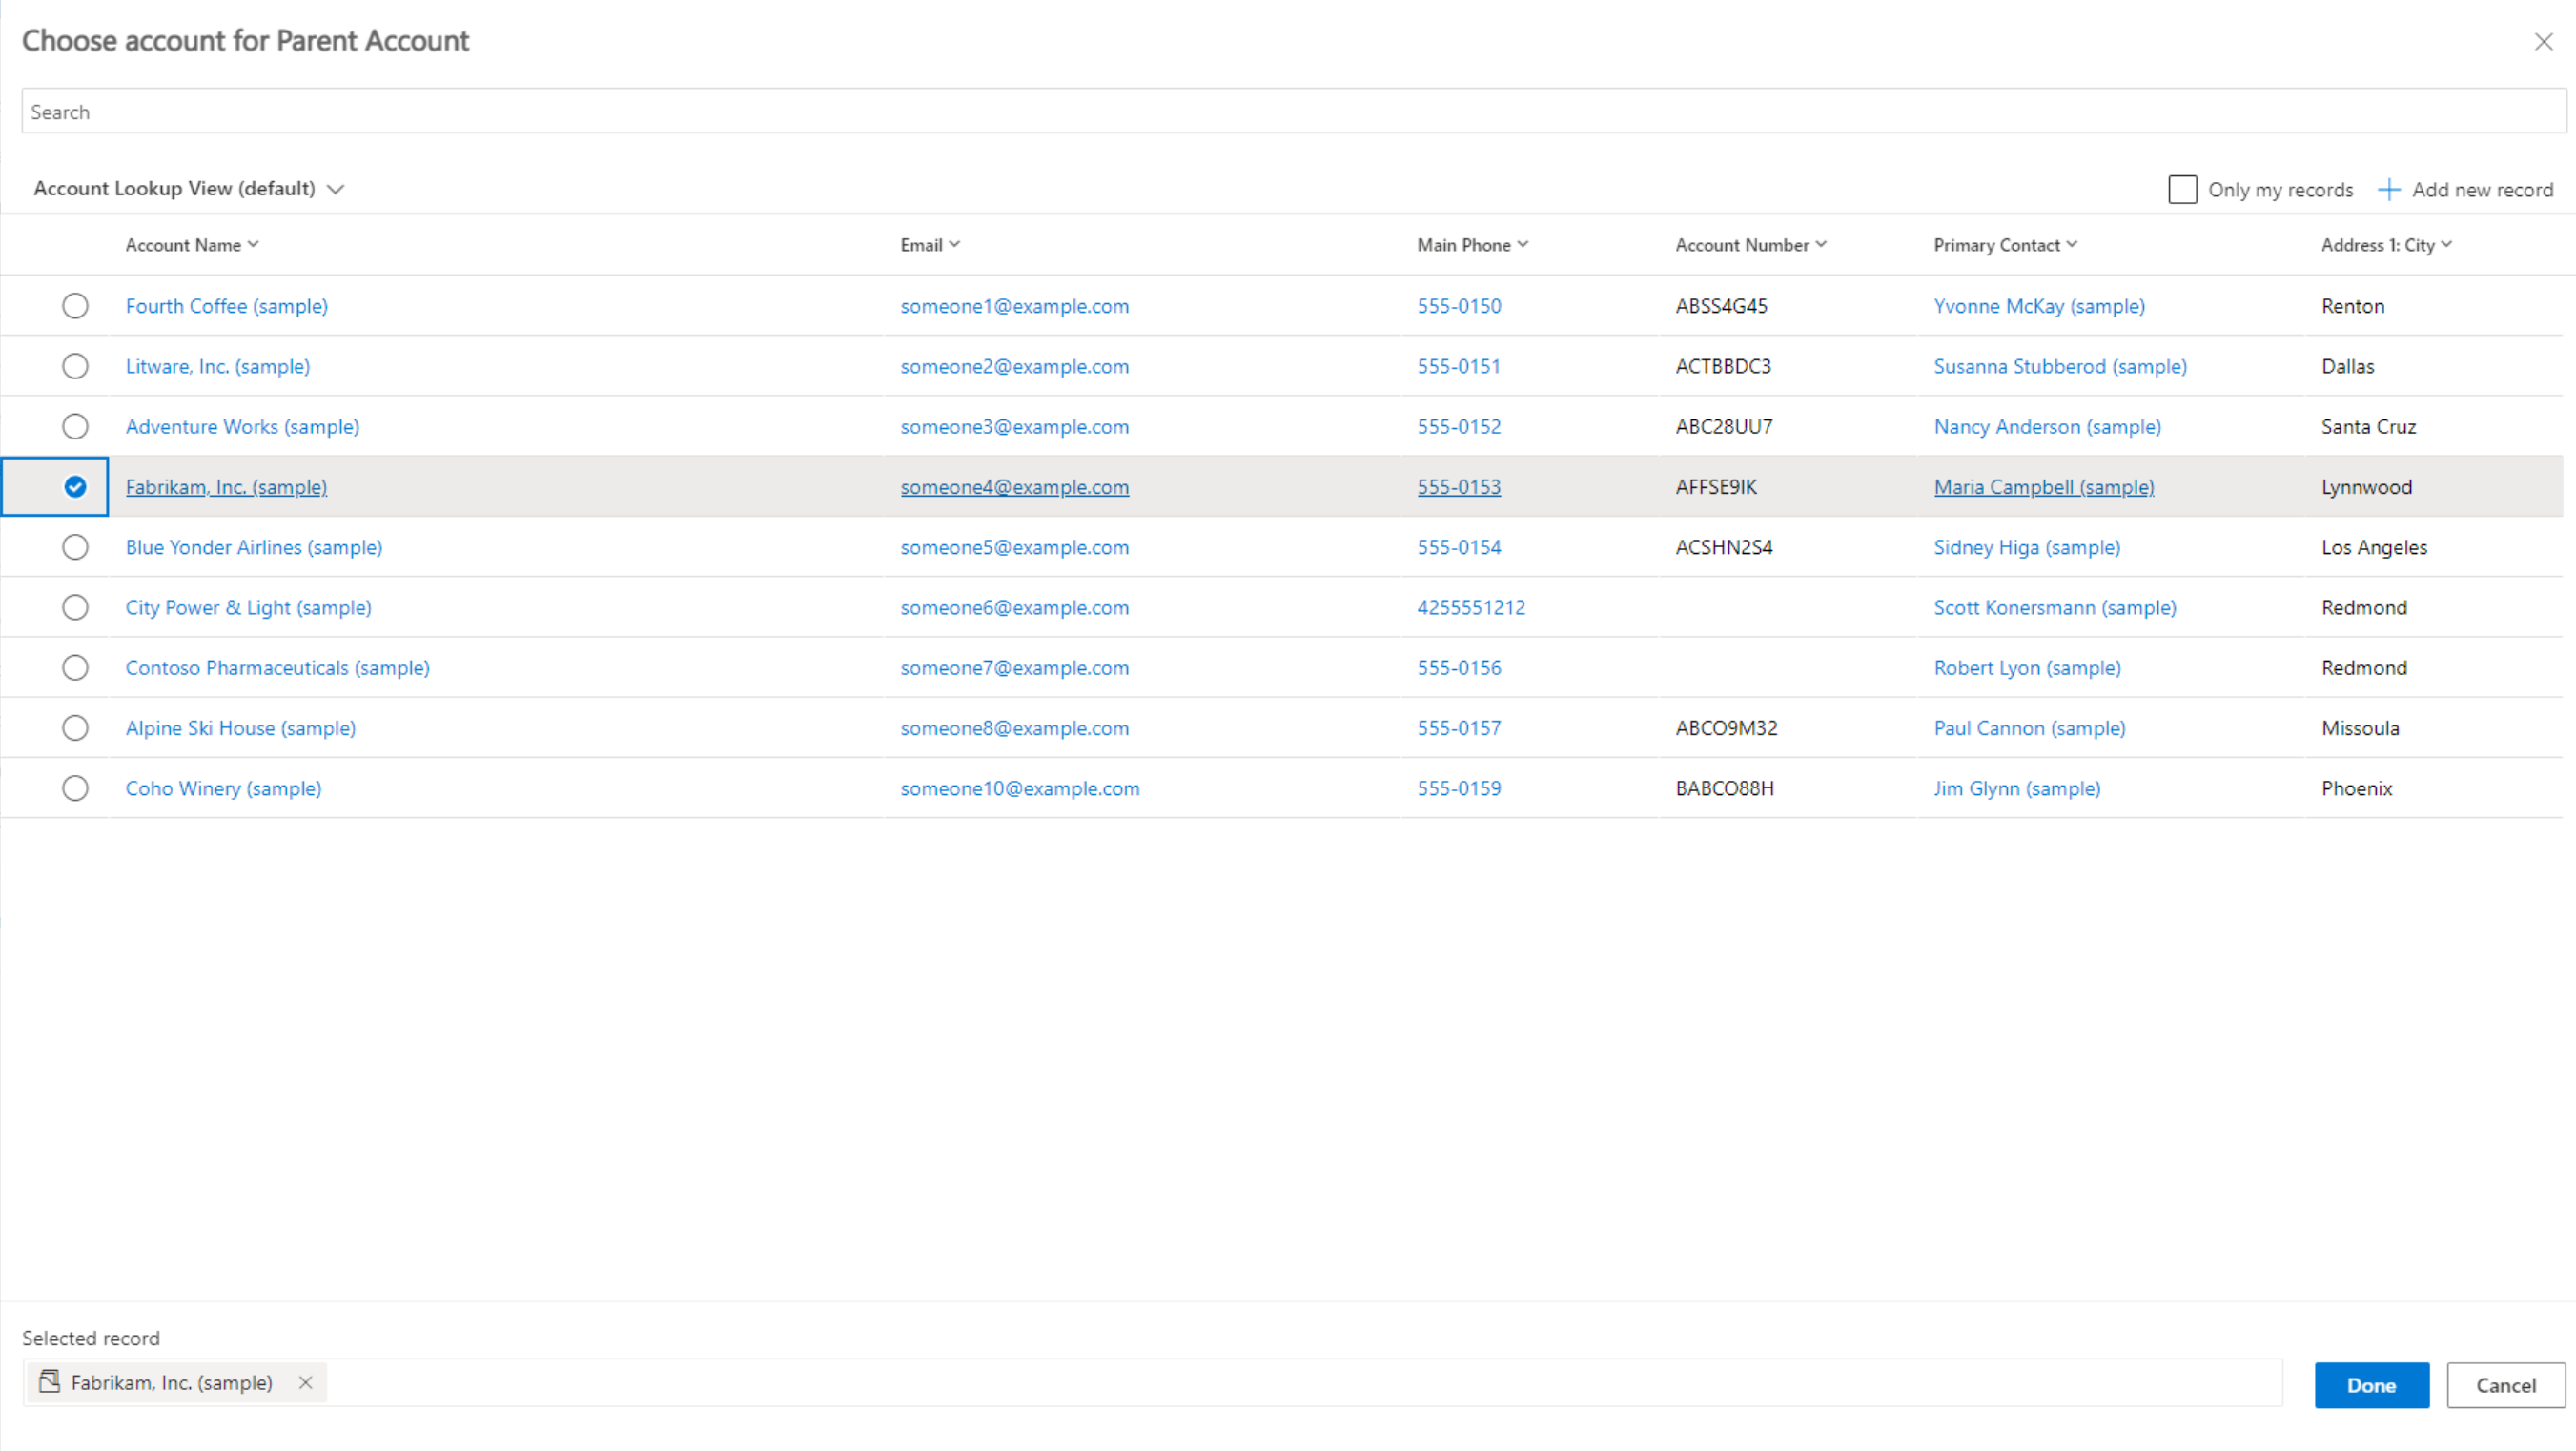Click the Add new record link
2576x1451 pixels.
pos(2466,188)
